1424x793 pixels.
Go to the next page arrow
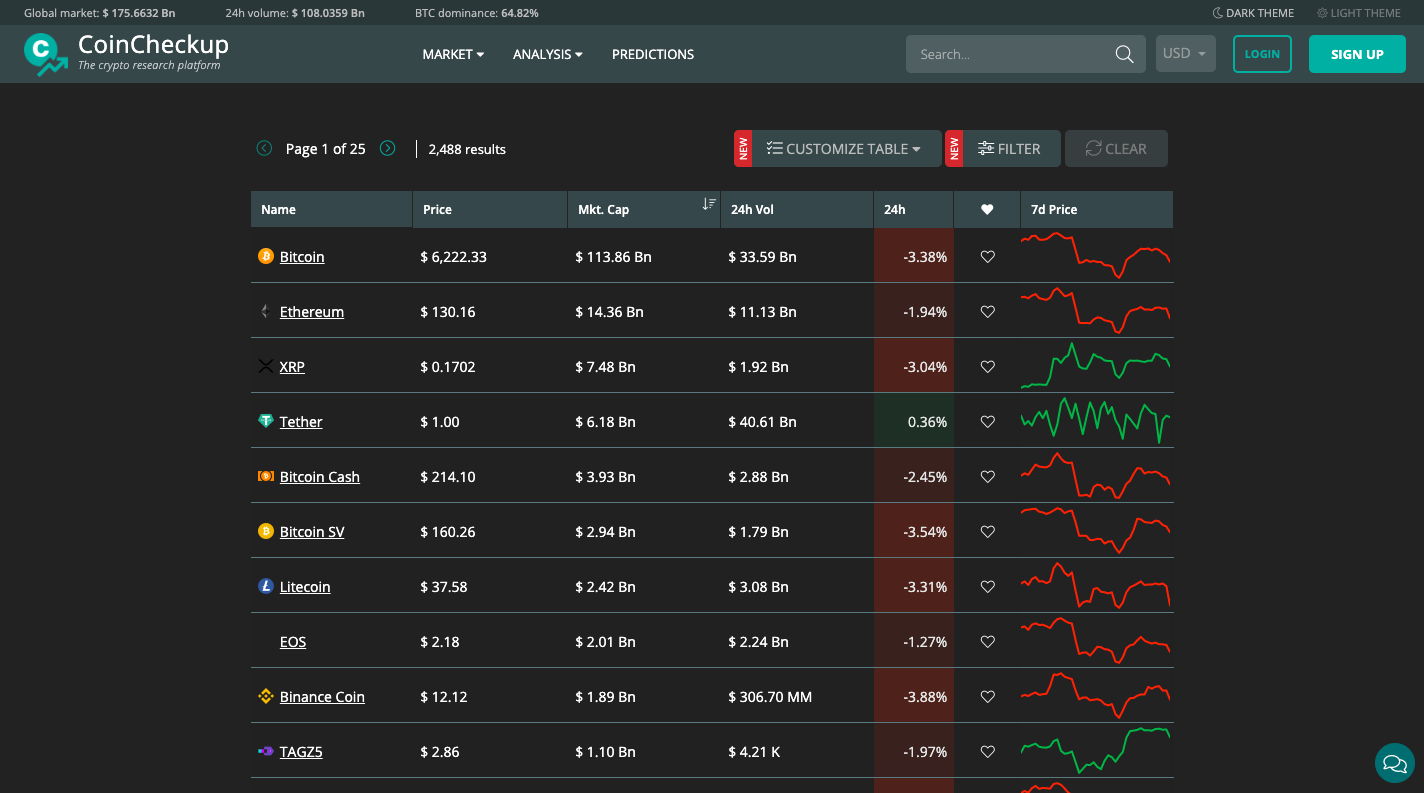pyautogui.click(x=388, y=149)
